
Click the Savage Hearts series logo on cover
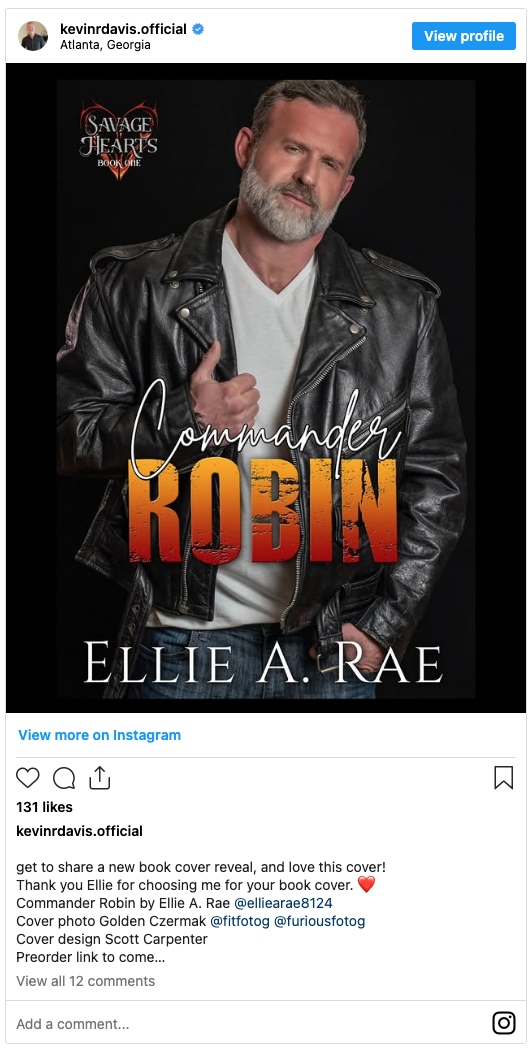(119, 140)
